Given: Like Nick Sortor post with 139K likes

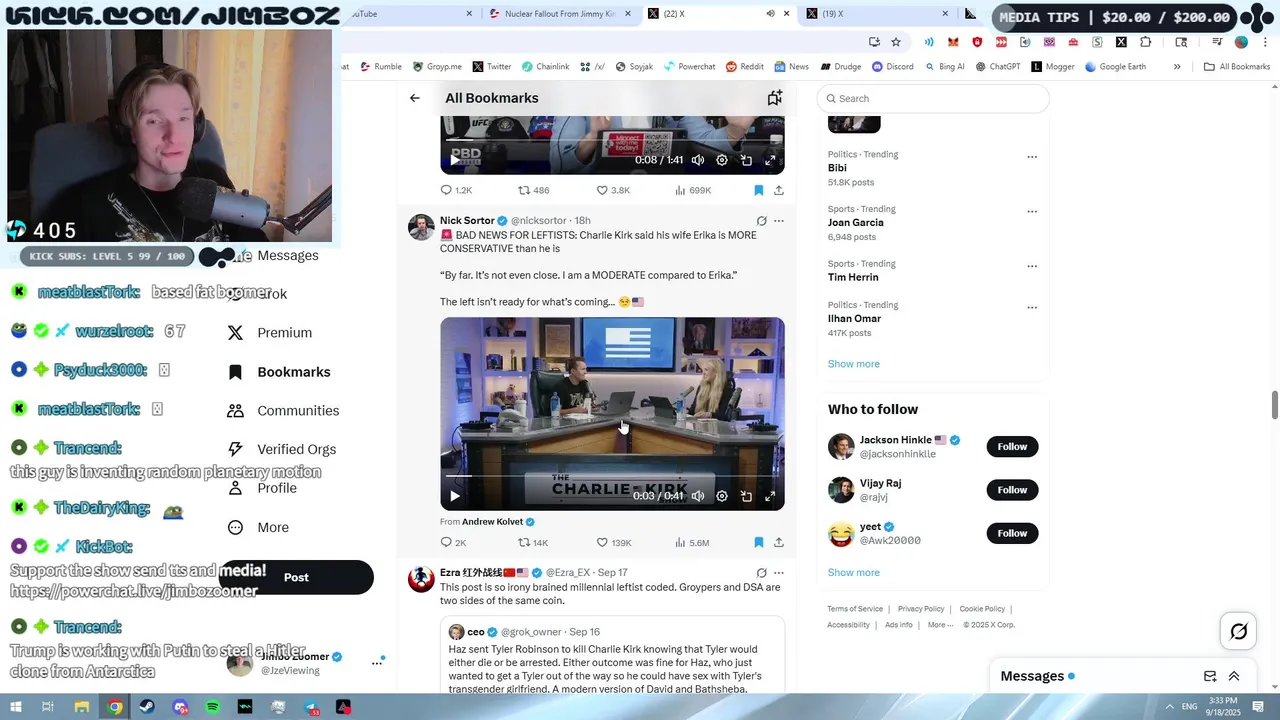Looking at the screenshot, I should coord(613,542).
